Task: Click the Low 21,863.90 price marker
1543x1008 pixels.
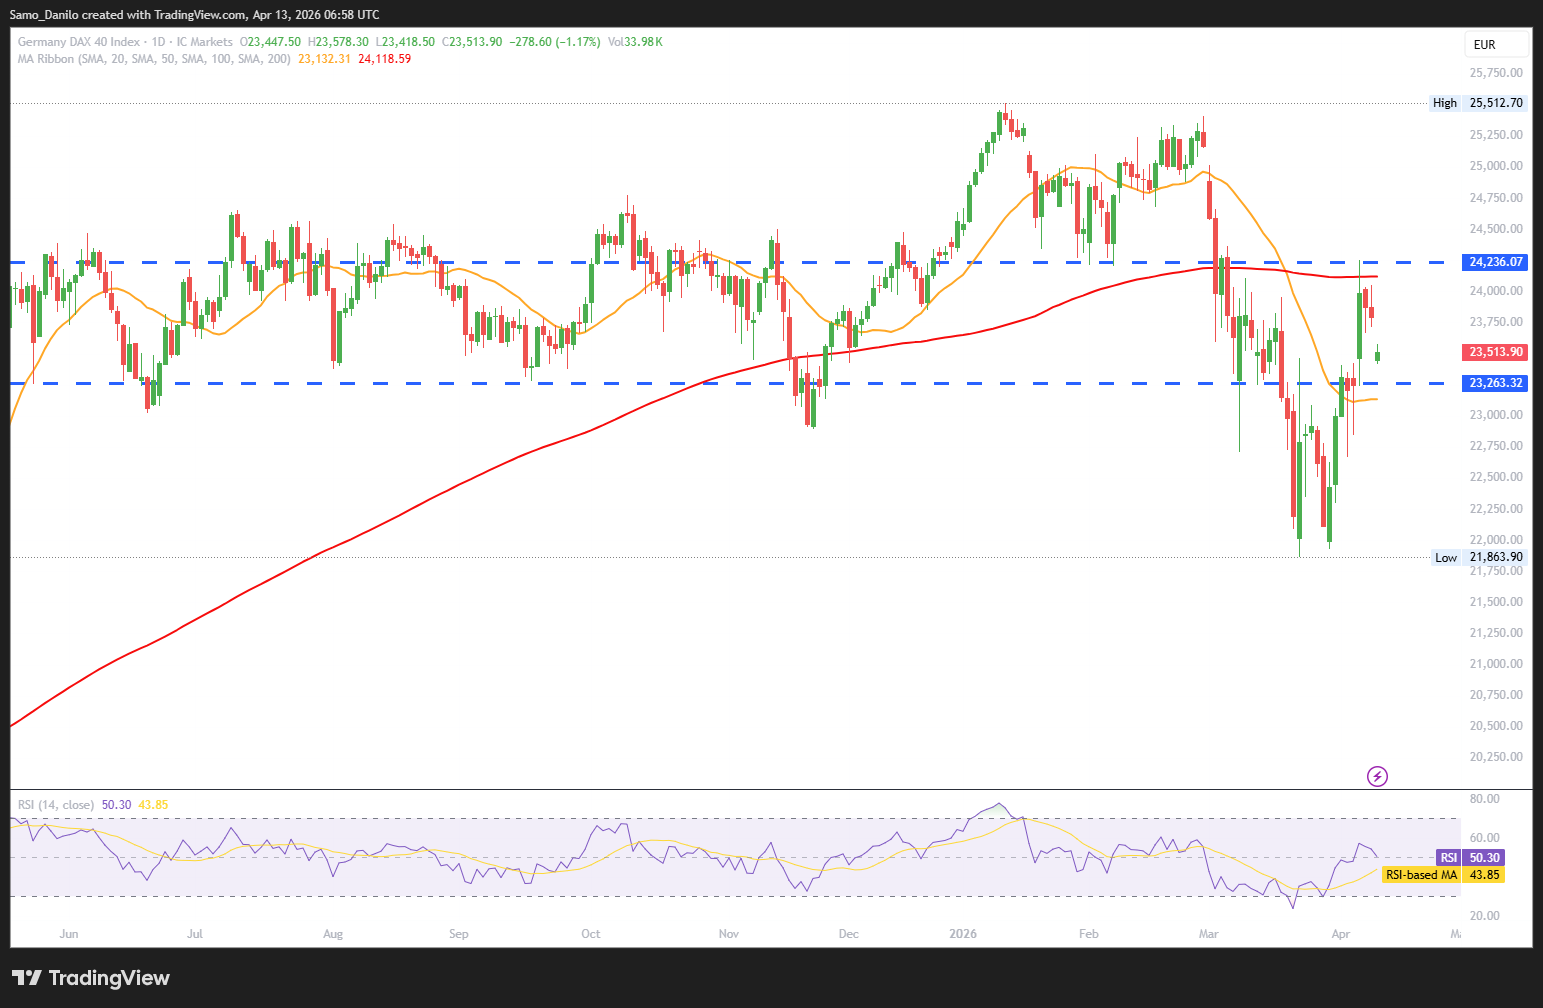Action: coord(1480,557)
